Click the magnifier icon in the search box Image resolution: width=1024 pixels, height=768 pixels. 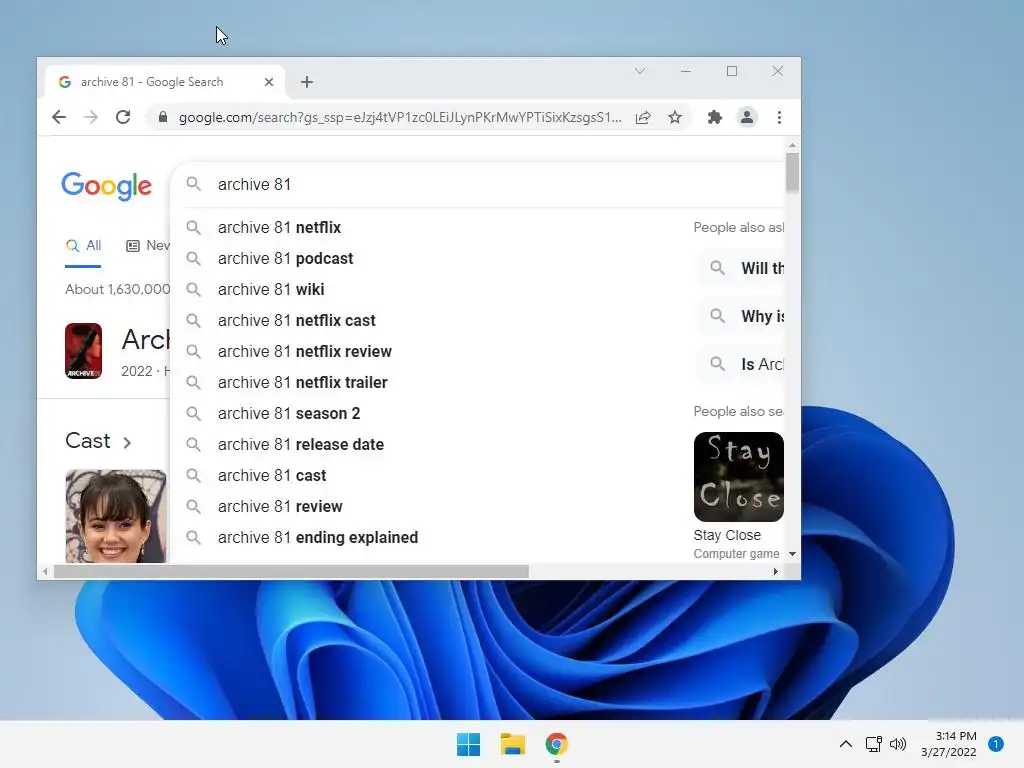pyautogui.click(x=193, y=184)
